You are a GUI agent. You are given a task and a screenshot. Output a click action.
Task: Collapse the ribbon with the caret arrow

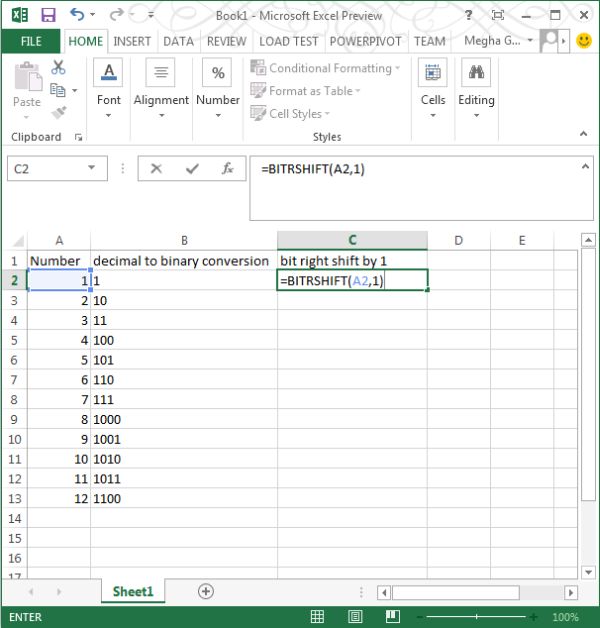tap(584, 134)
